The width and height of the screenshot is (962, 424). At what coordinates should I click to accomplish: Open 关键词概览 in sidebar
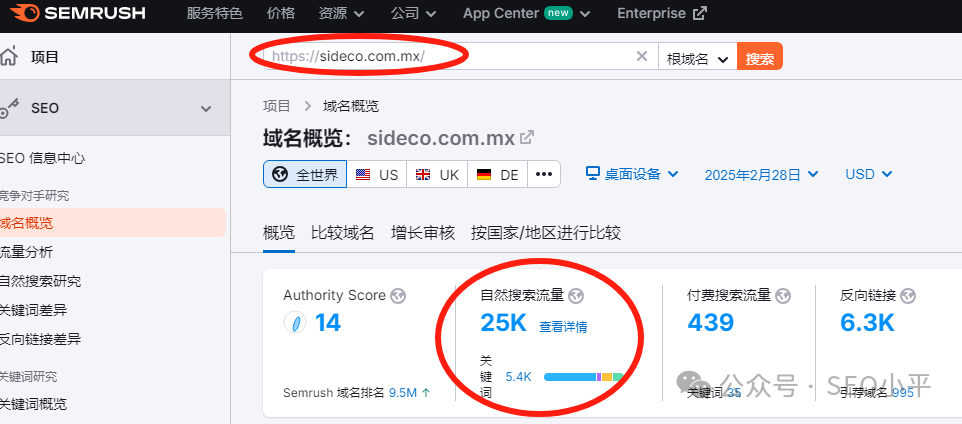point(33,404)
